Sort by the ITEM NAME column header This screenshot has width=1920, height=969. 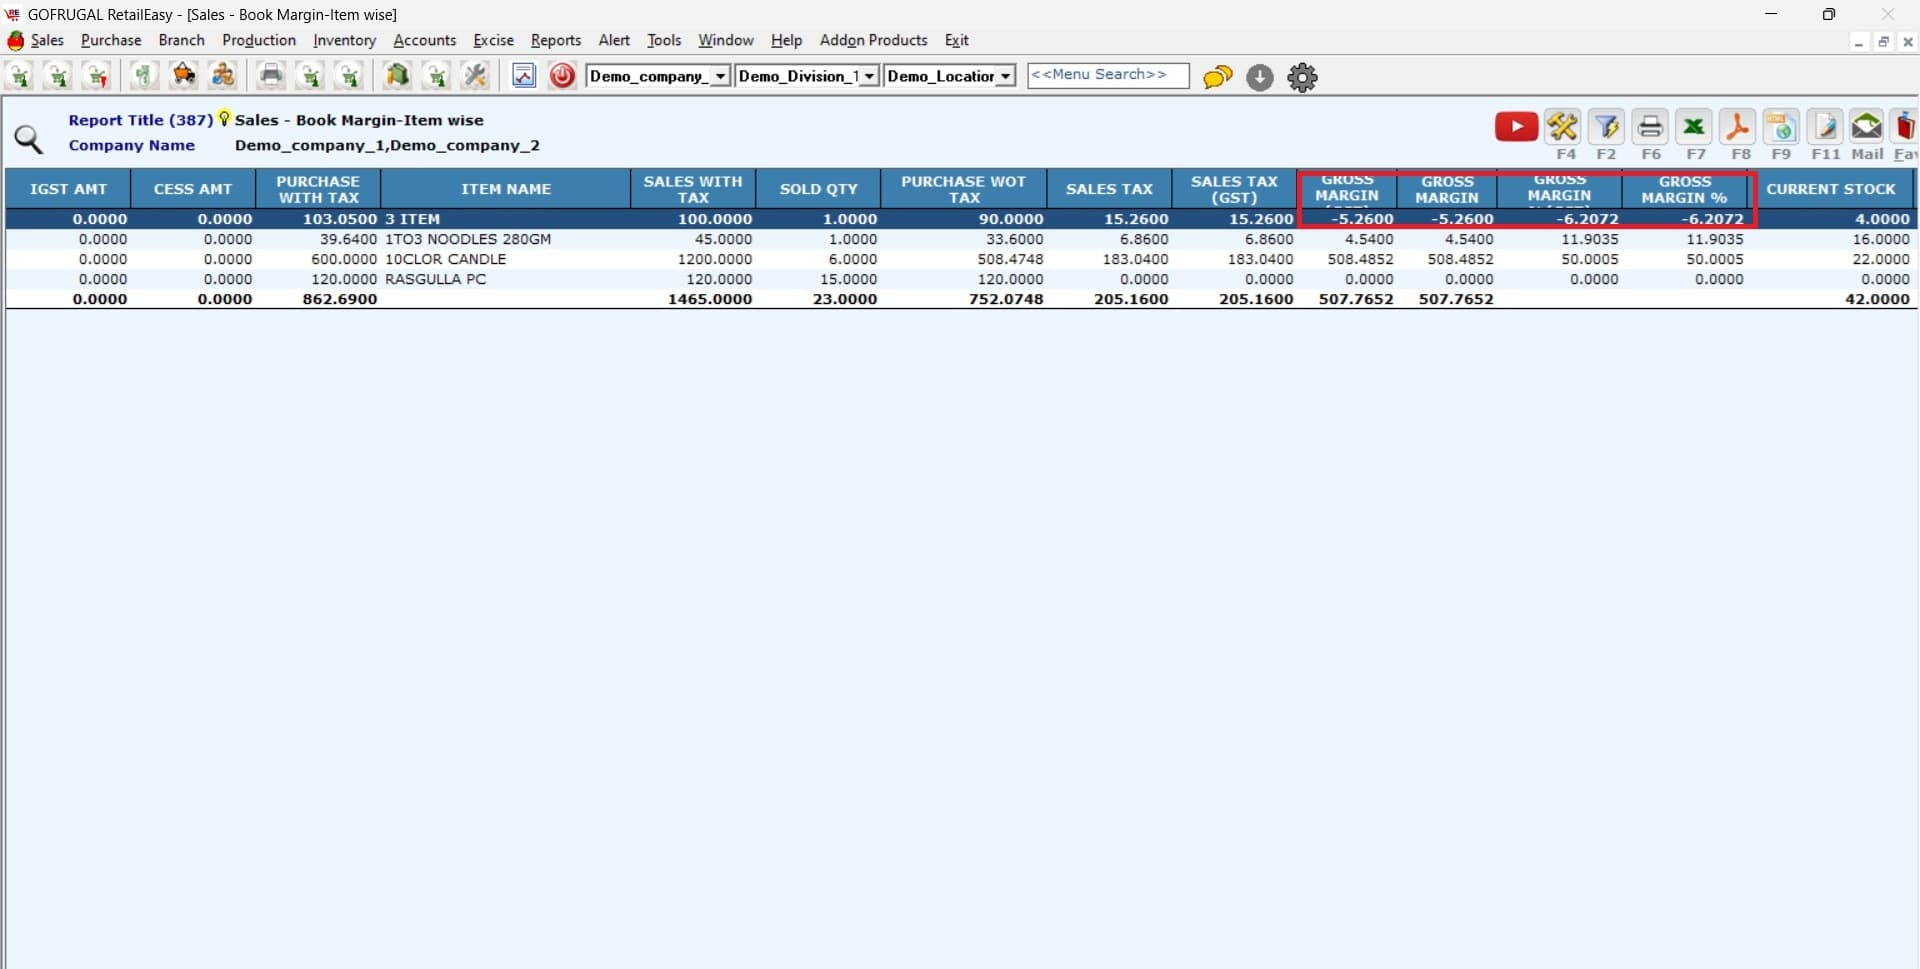pos(505,189)
